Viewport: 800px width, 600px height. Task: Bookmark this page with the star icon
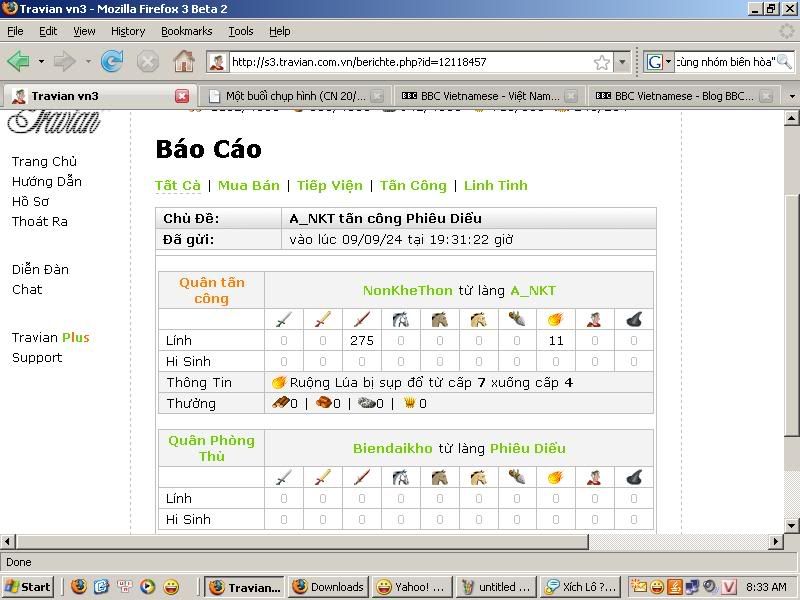[602, 62]
